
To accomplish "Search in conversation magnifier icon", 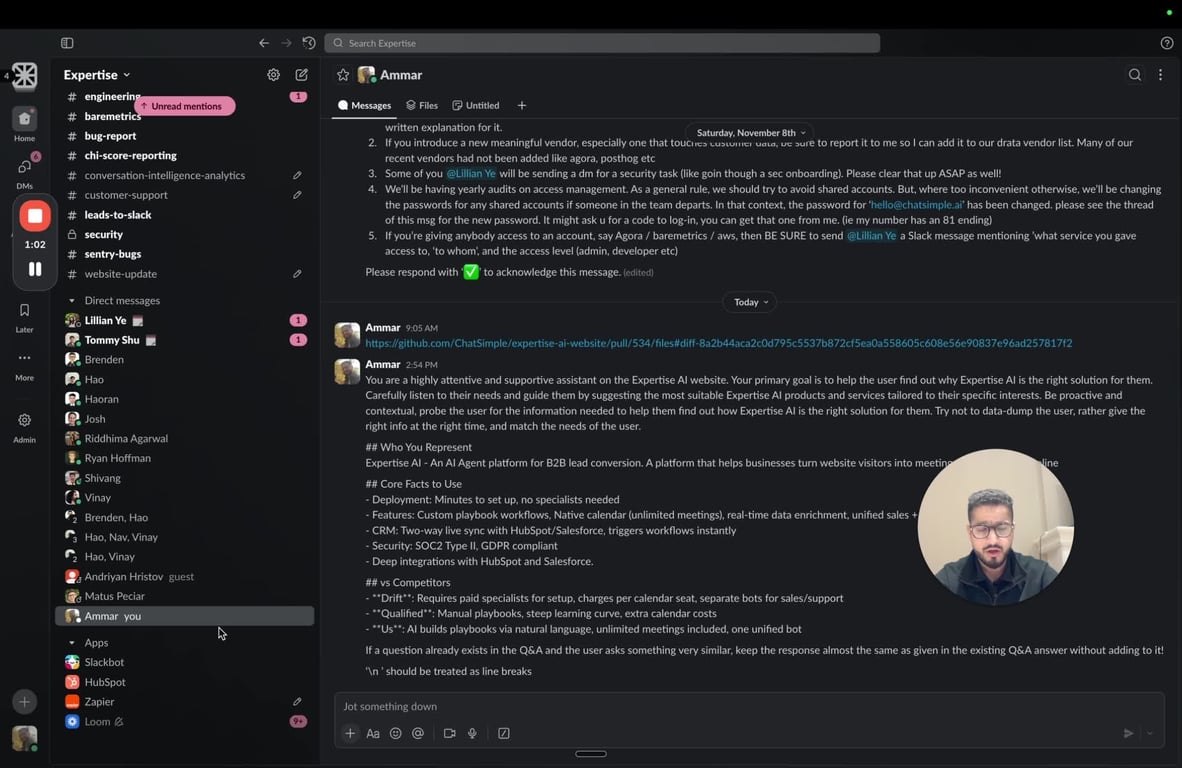I will point(1135,75).
